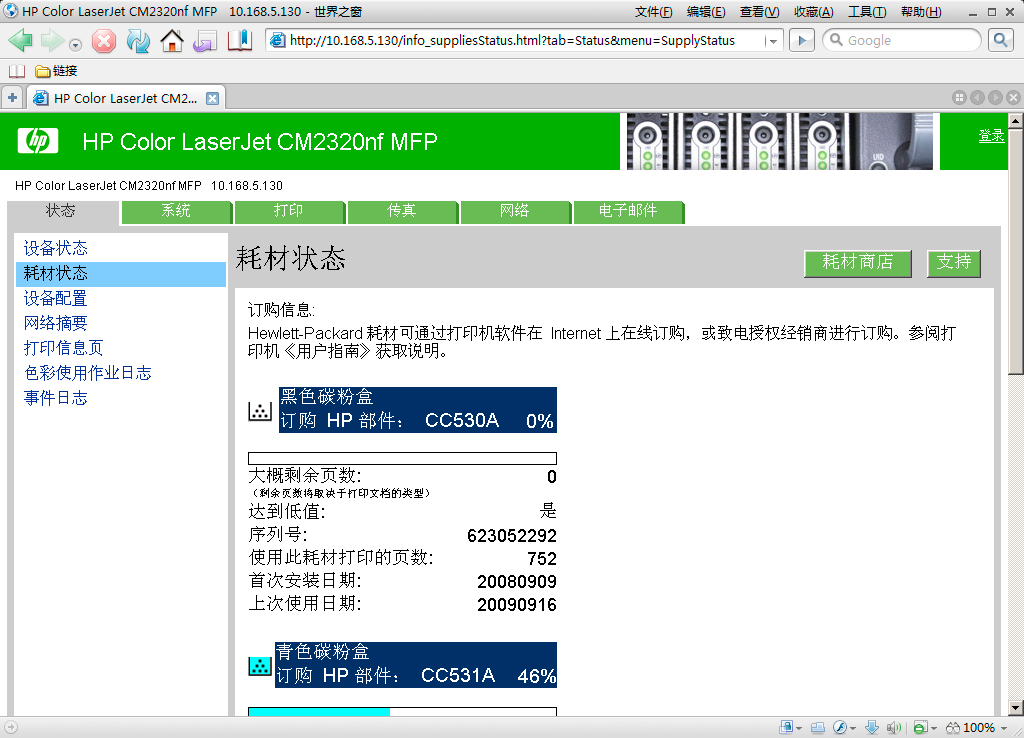The width and height of the screenshot is (1024, 738).
Task: Click the cyan toner level bar
Action: point(318,711)
